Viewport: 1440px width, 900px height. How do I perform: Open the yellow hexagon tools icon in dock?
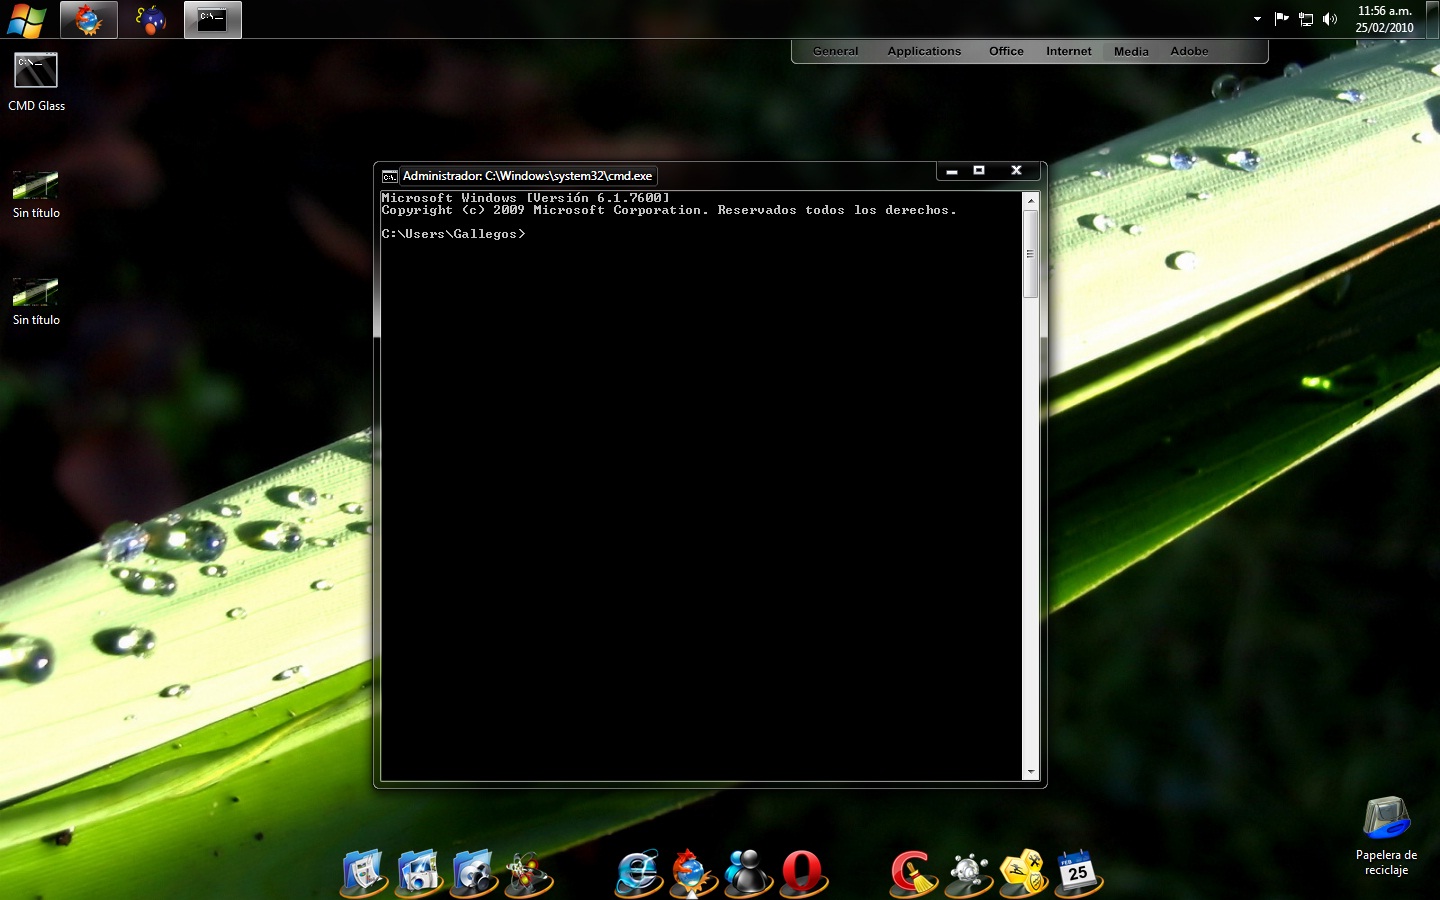pos(1023,872)
